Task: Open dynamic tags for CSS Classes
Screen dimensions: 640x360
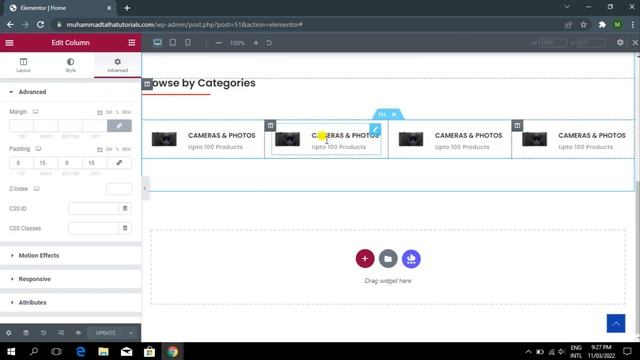Action: tap(125, 228)
